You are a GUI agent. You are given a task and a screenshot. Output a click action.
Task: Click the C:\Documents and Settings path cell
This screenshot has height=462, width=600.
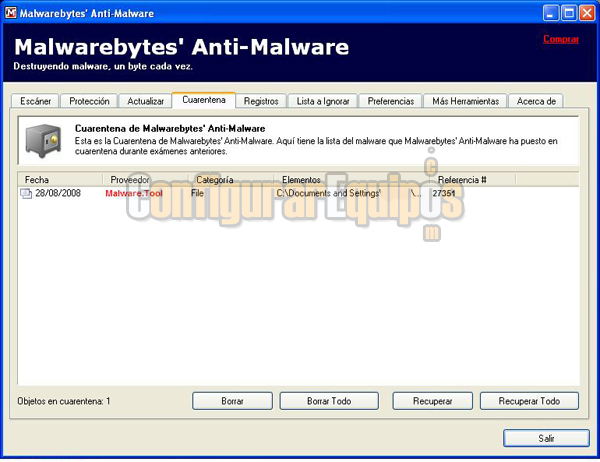click(348, 193)
